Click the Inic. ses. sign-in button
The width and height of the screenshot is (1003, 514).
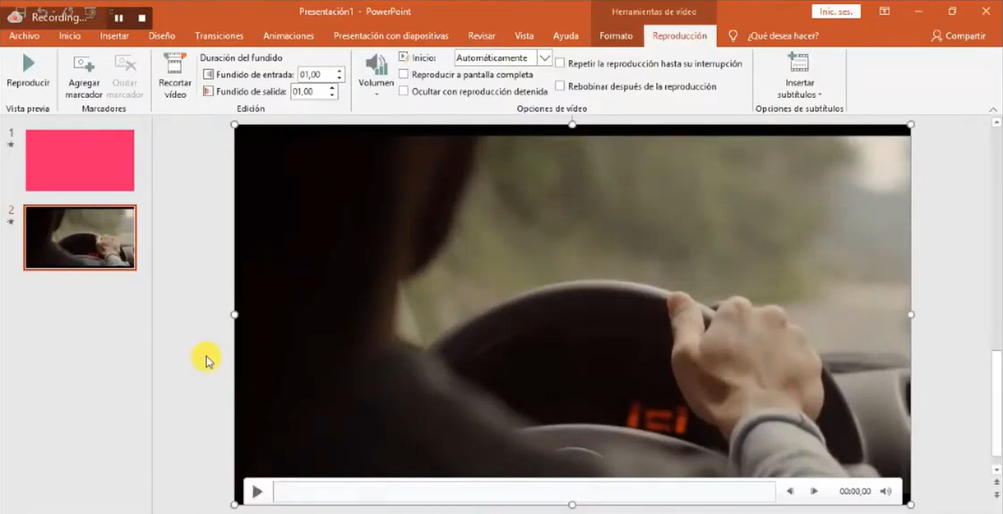coord(836,12)
